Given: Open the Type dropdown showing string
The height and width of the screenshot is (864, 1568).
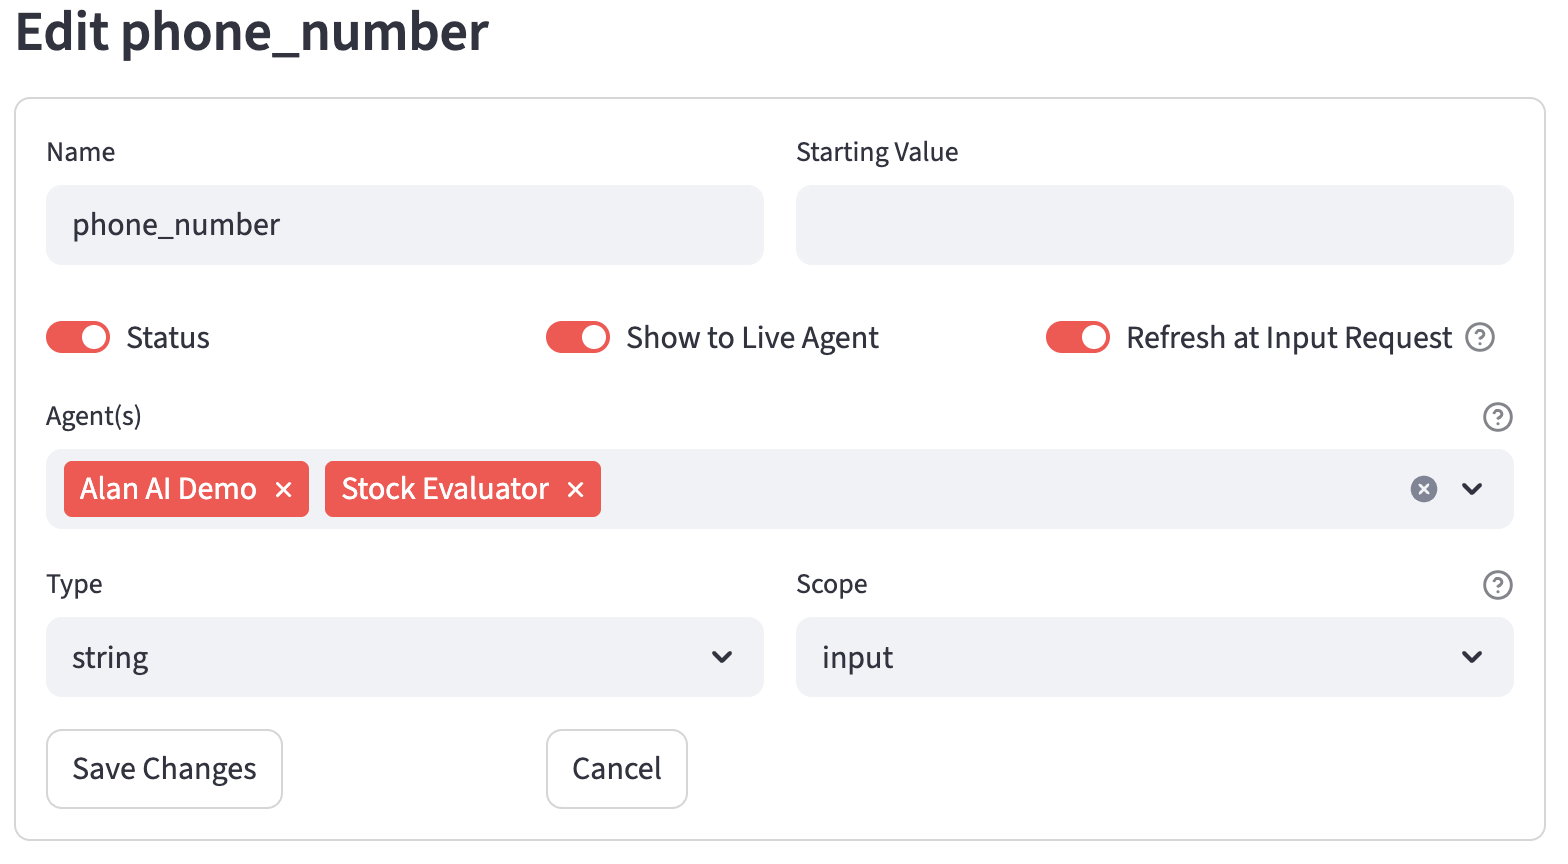Looking at the screenshot, I should click(x=405, y=657).
